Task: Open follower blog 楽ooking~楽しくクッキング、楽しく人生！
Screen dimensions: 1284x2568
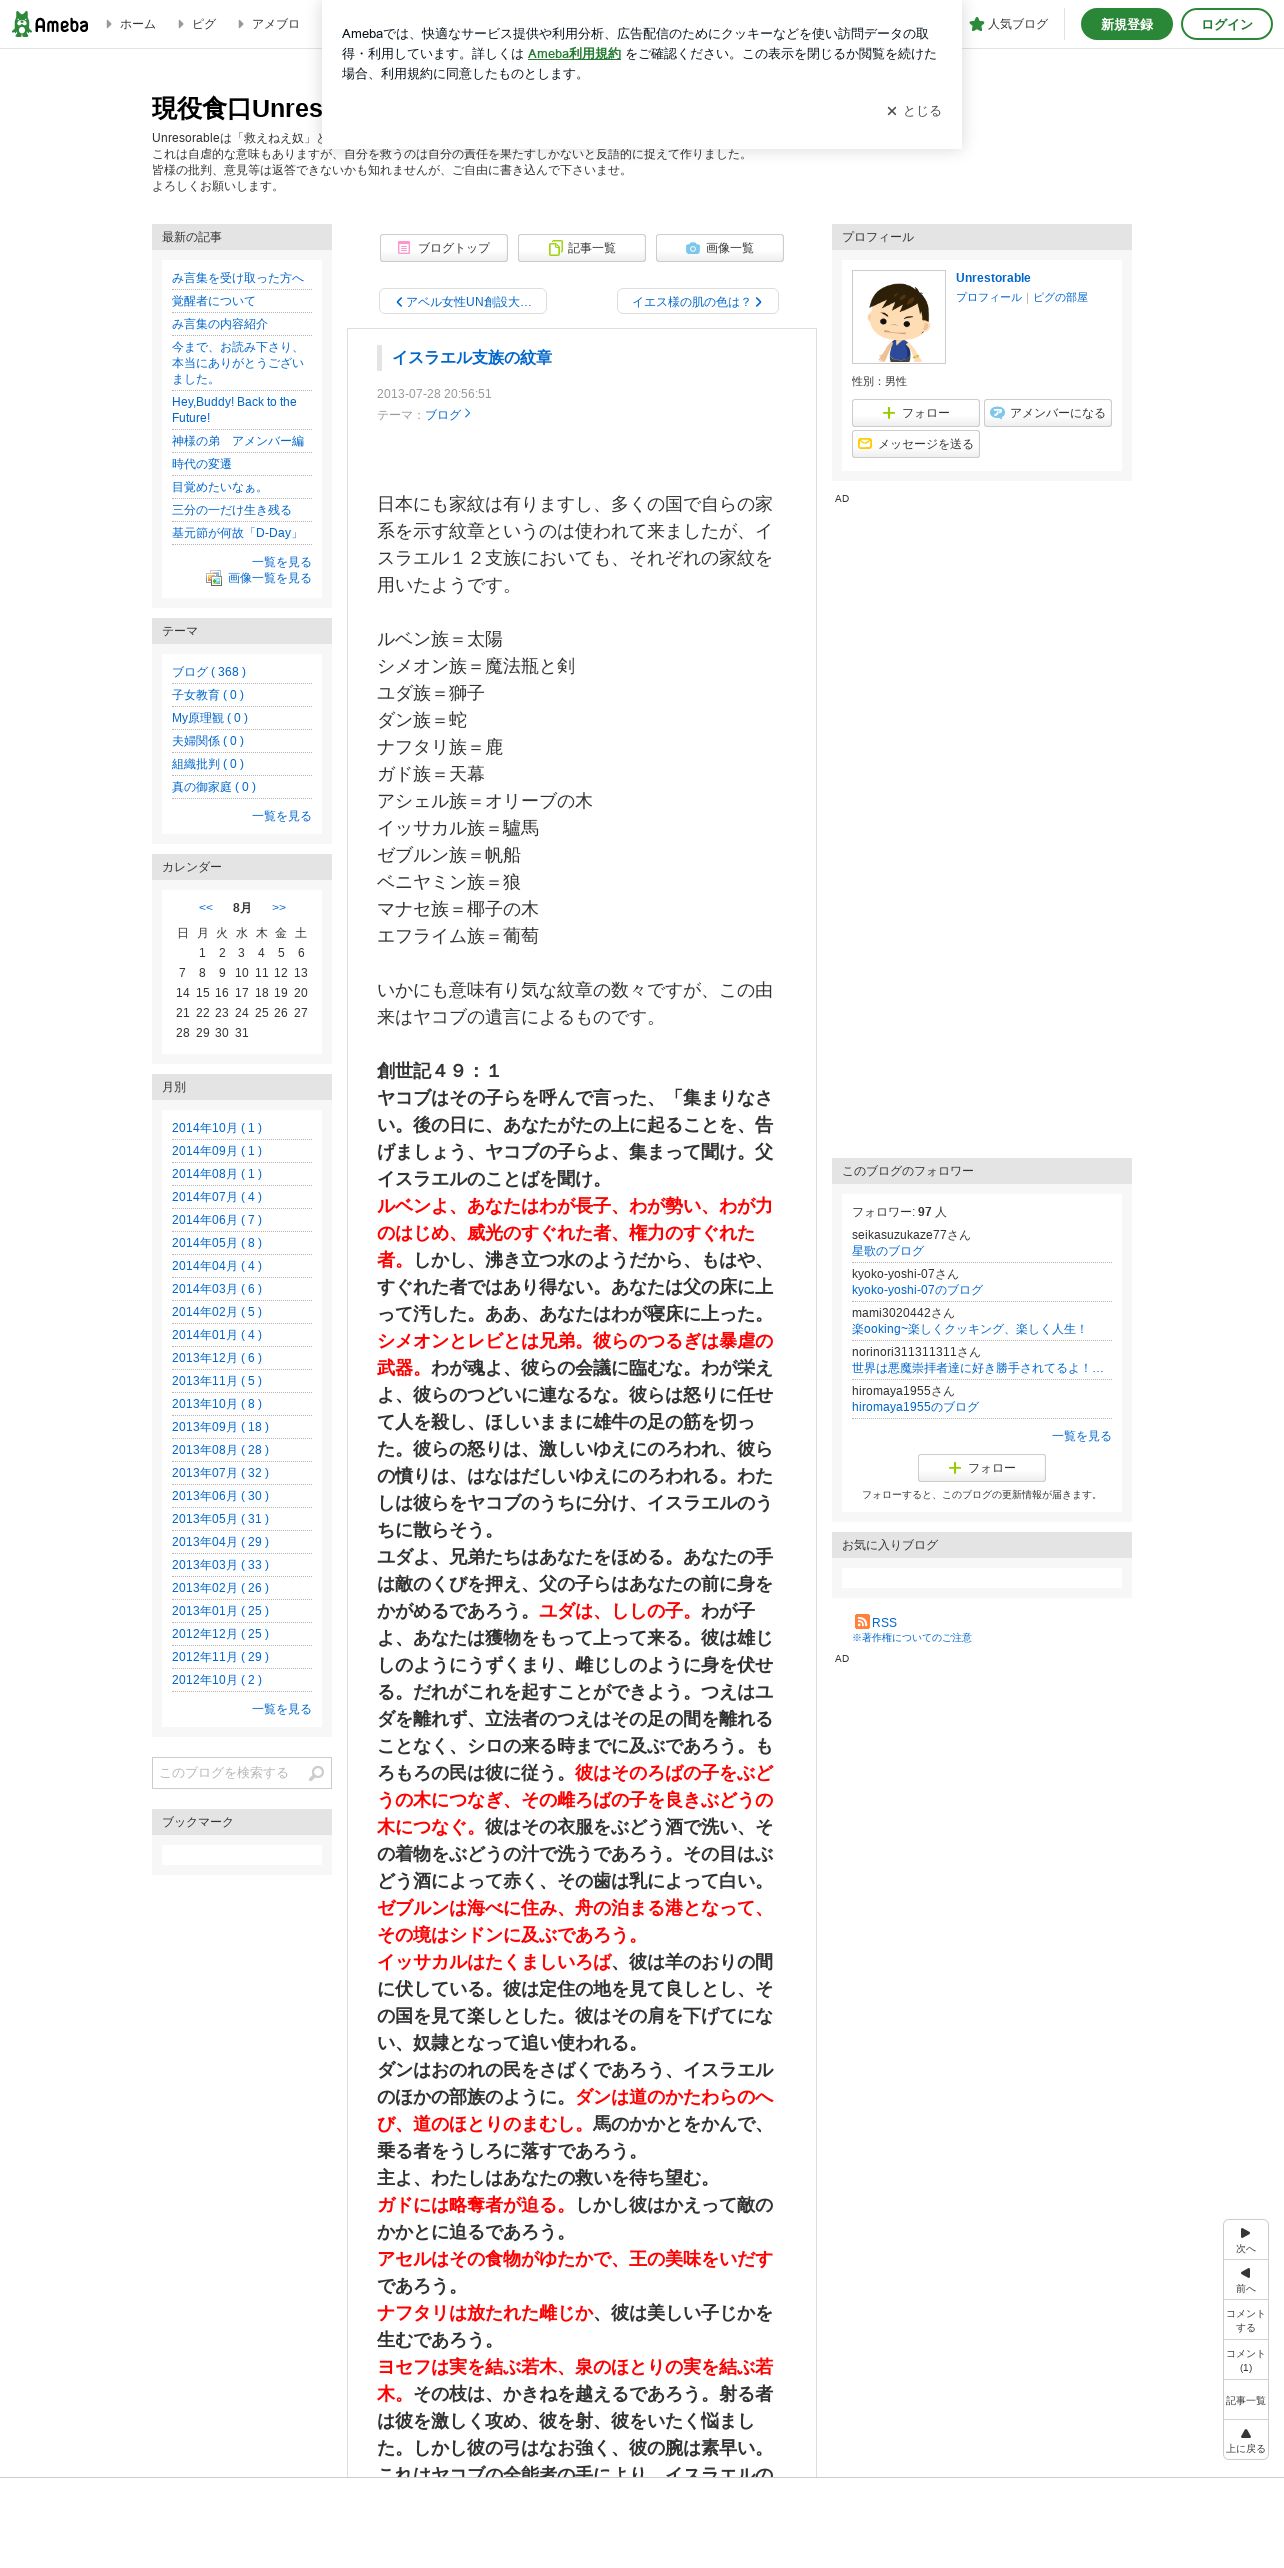Action: 969,1330
